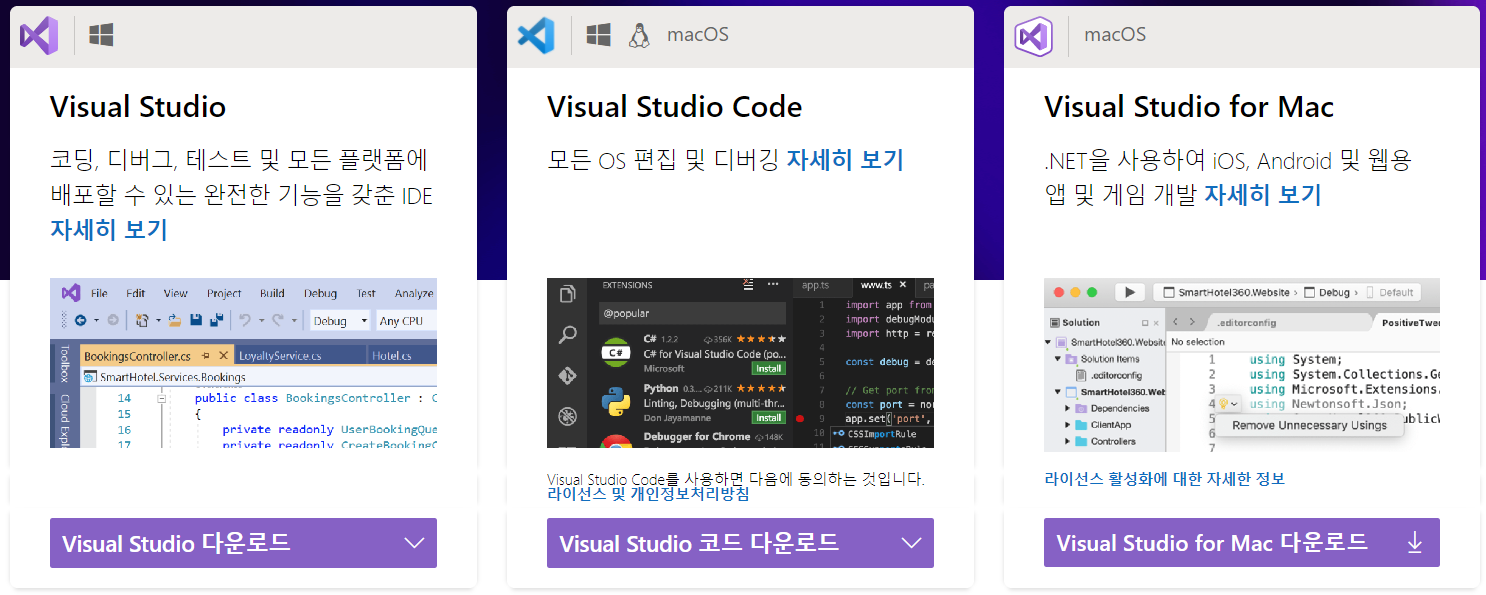Click Any CPU dropdown in VS screenshot
This screenshot has height=595, width=1486.
tap(405, 321)
